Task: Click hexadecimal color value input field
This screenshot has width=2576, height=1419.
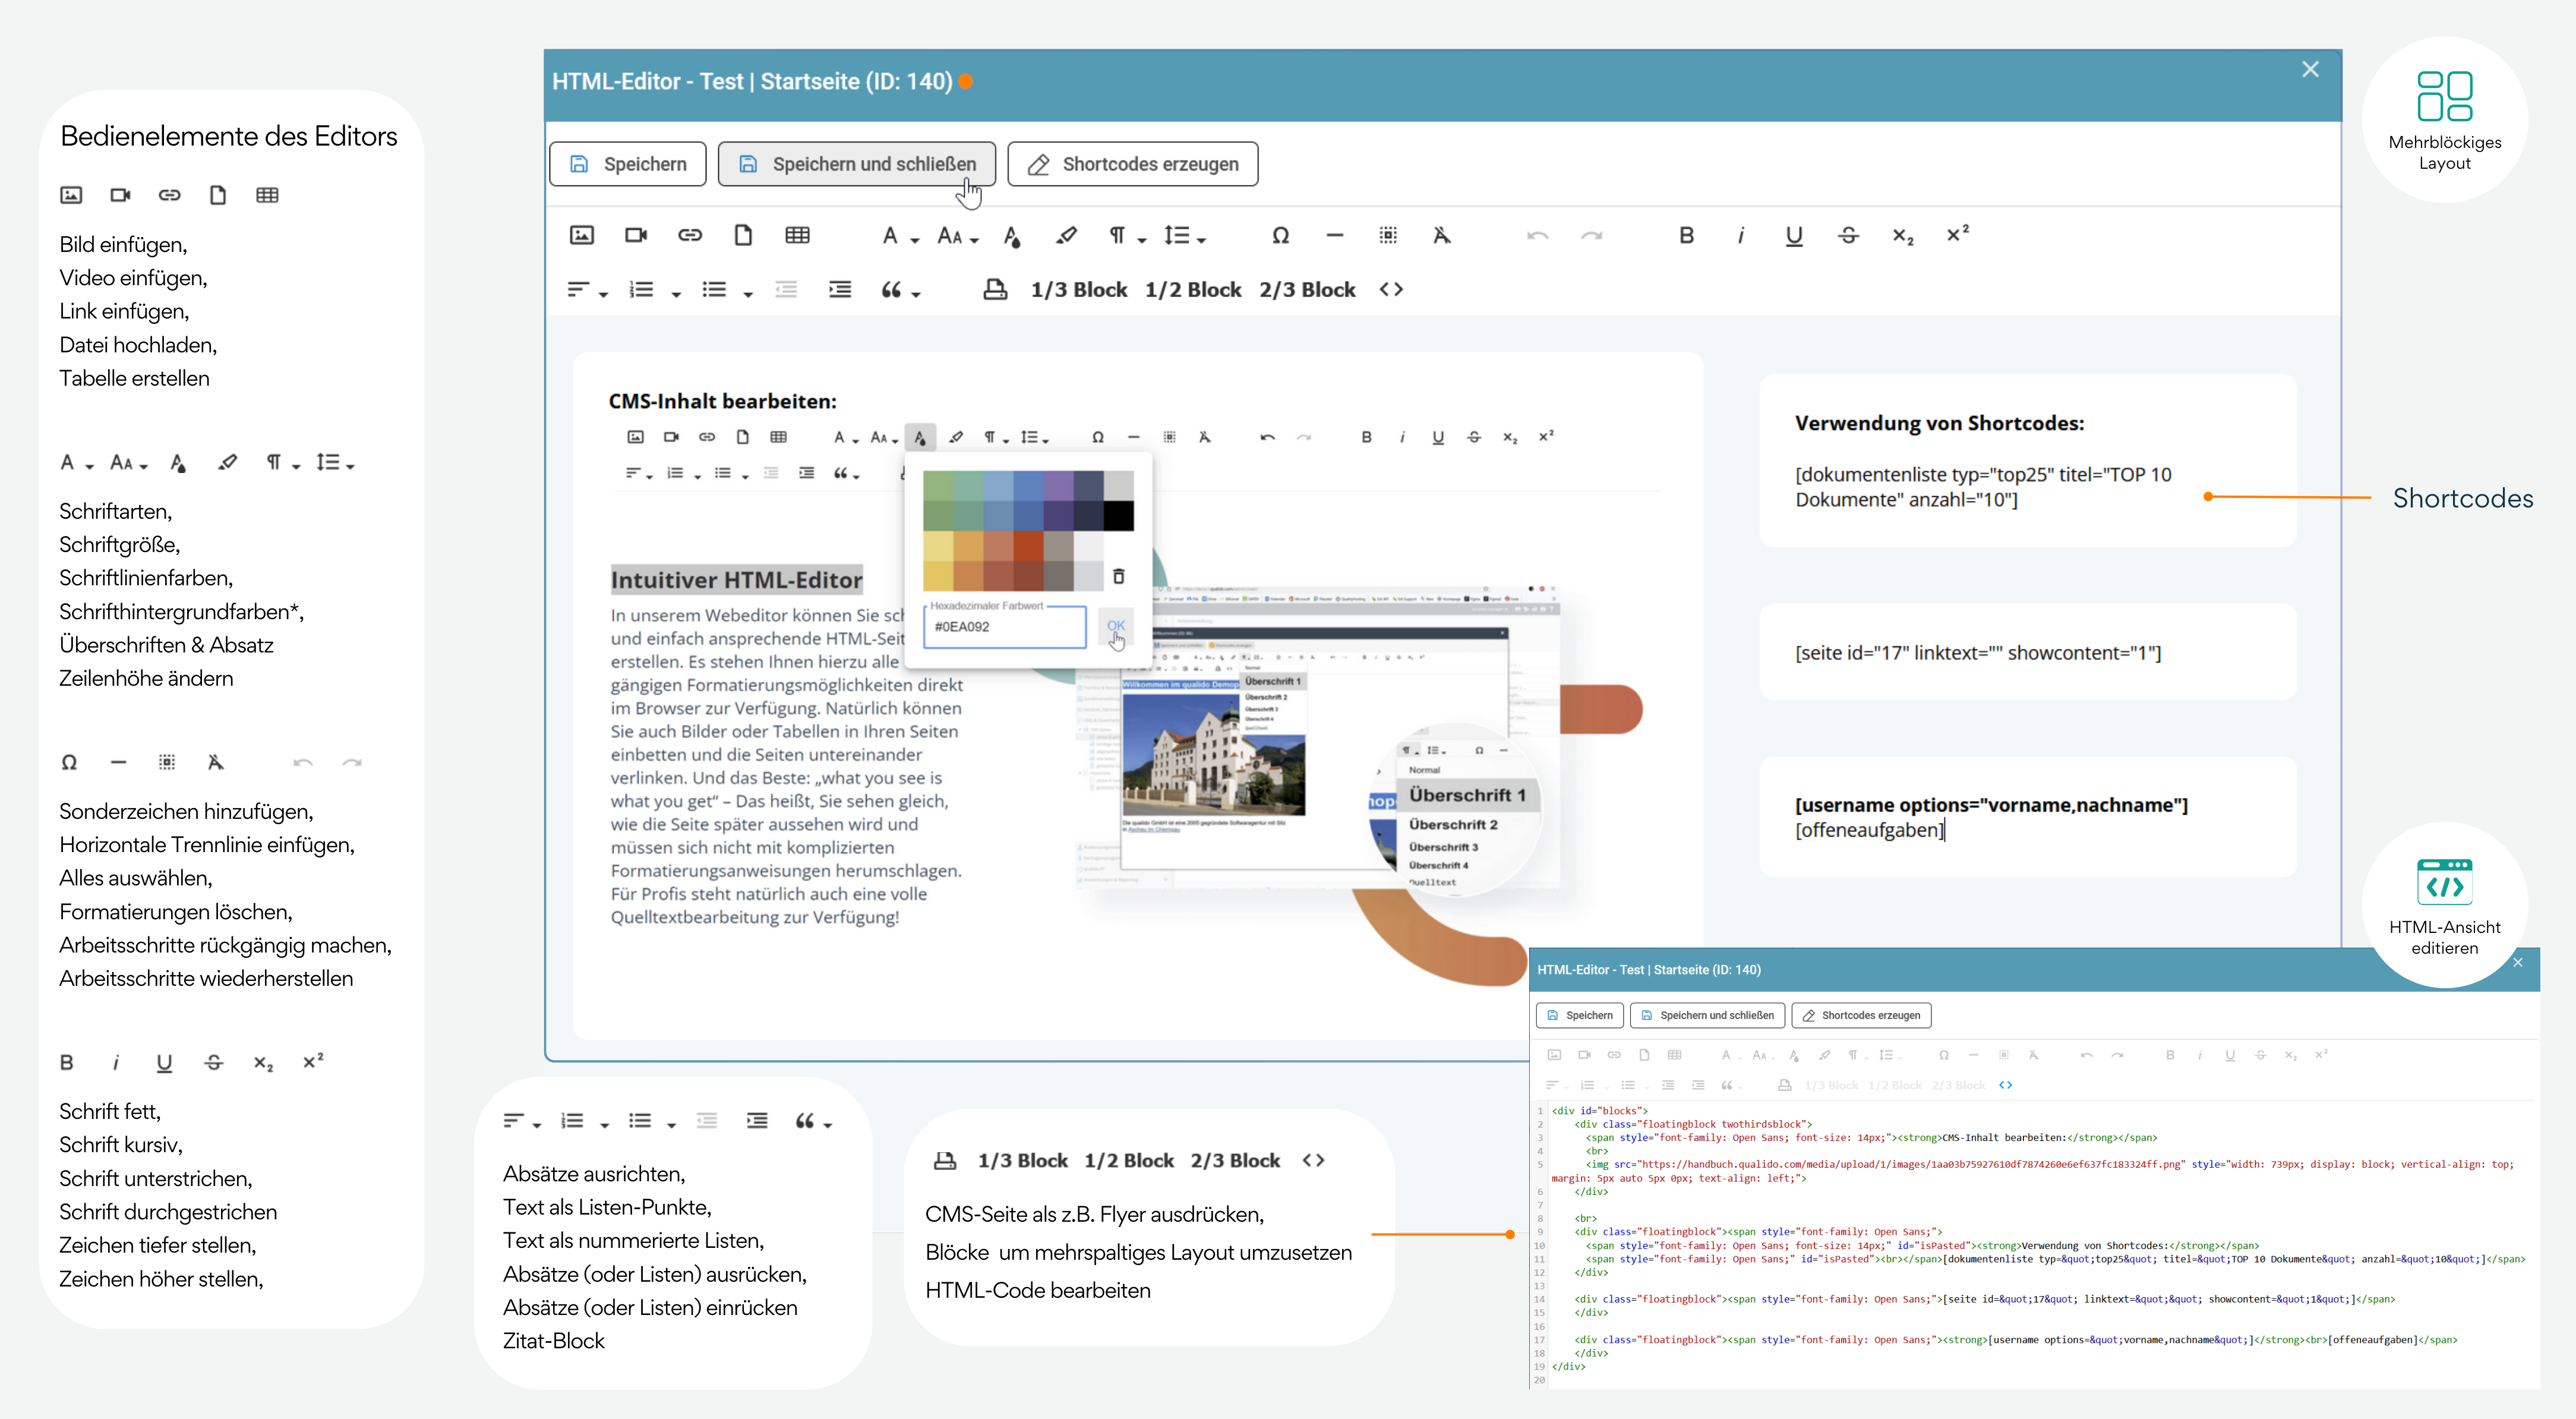Action: tap(1004, 627)
